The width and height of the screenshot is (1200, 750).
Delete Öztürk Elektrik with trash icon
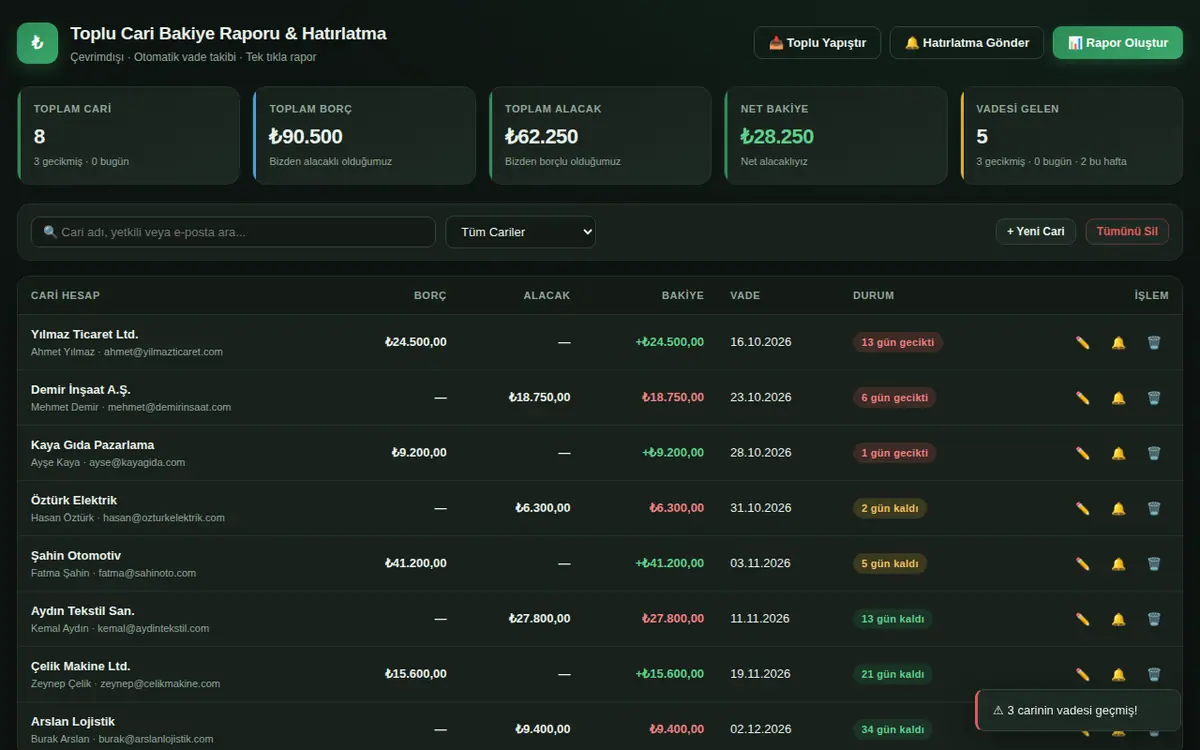pyautogui.click(x=1154, y=508)
